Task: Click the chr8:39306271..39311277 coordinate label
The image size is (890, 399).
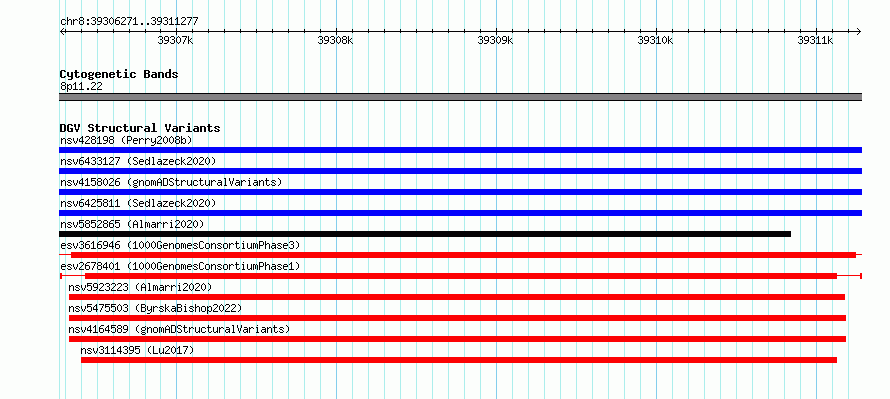Action: click(129, 22)
